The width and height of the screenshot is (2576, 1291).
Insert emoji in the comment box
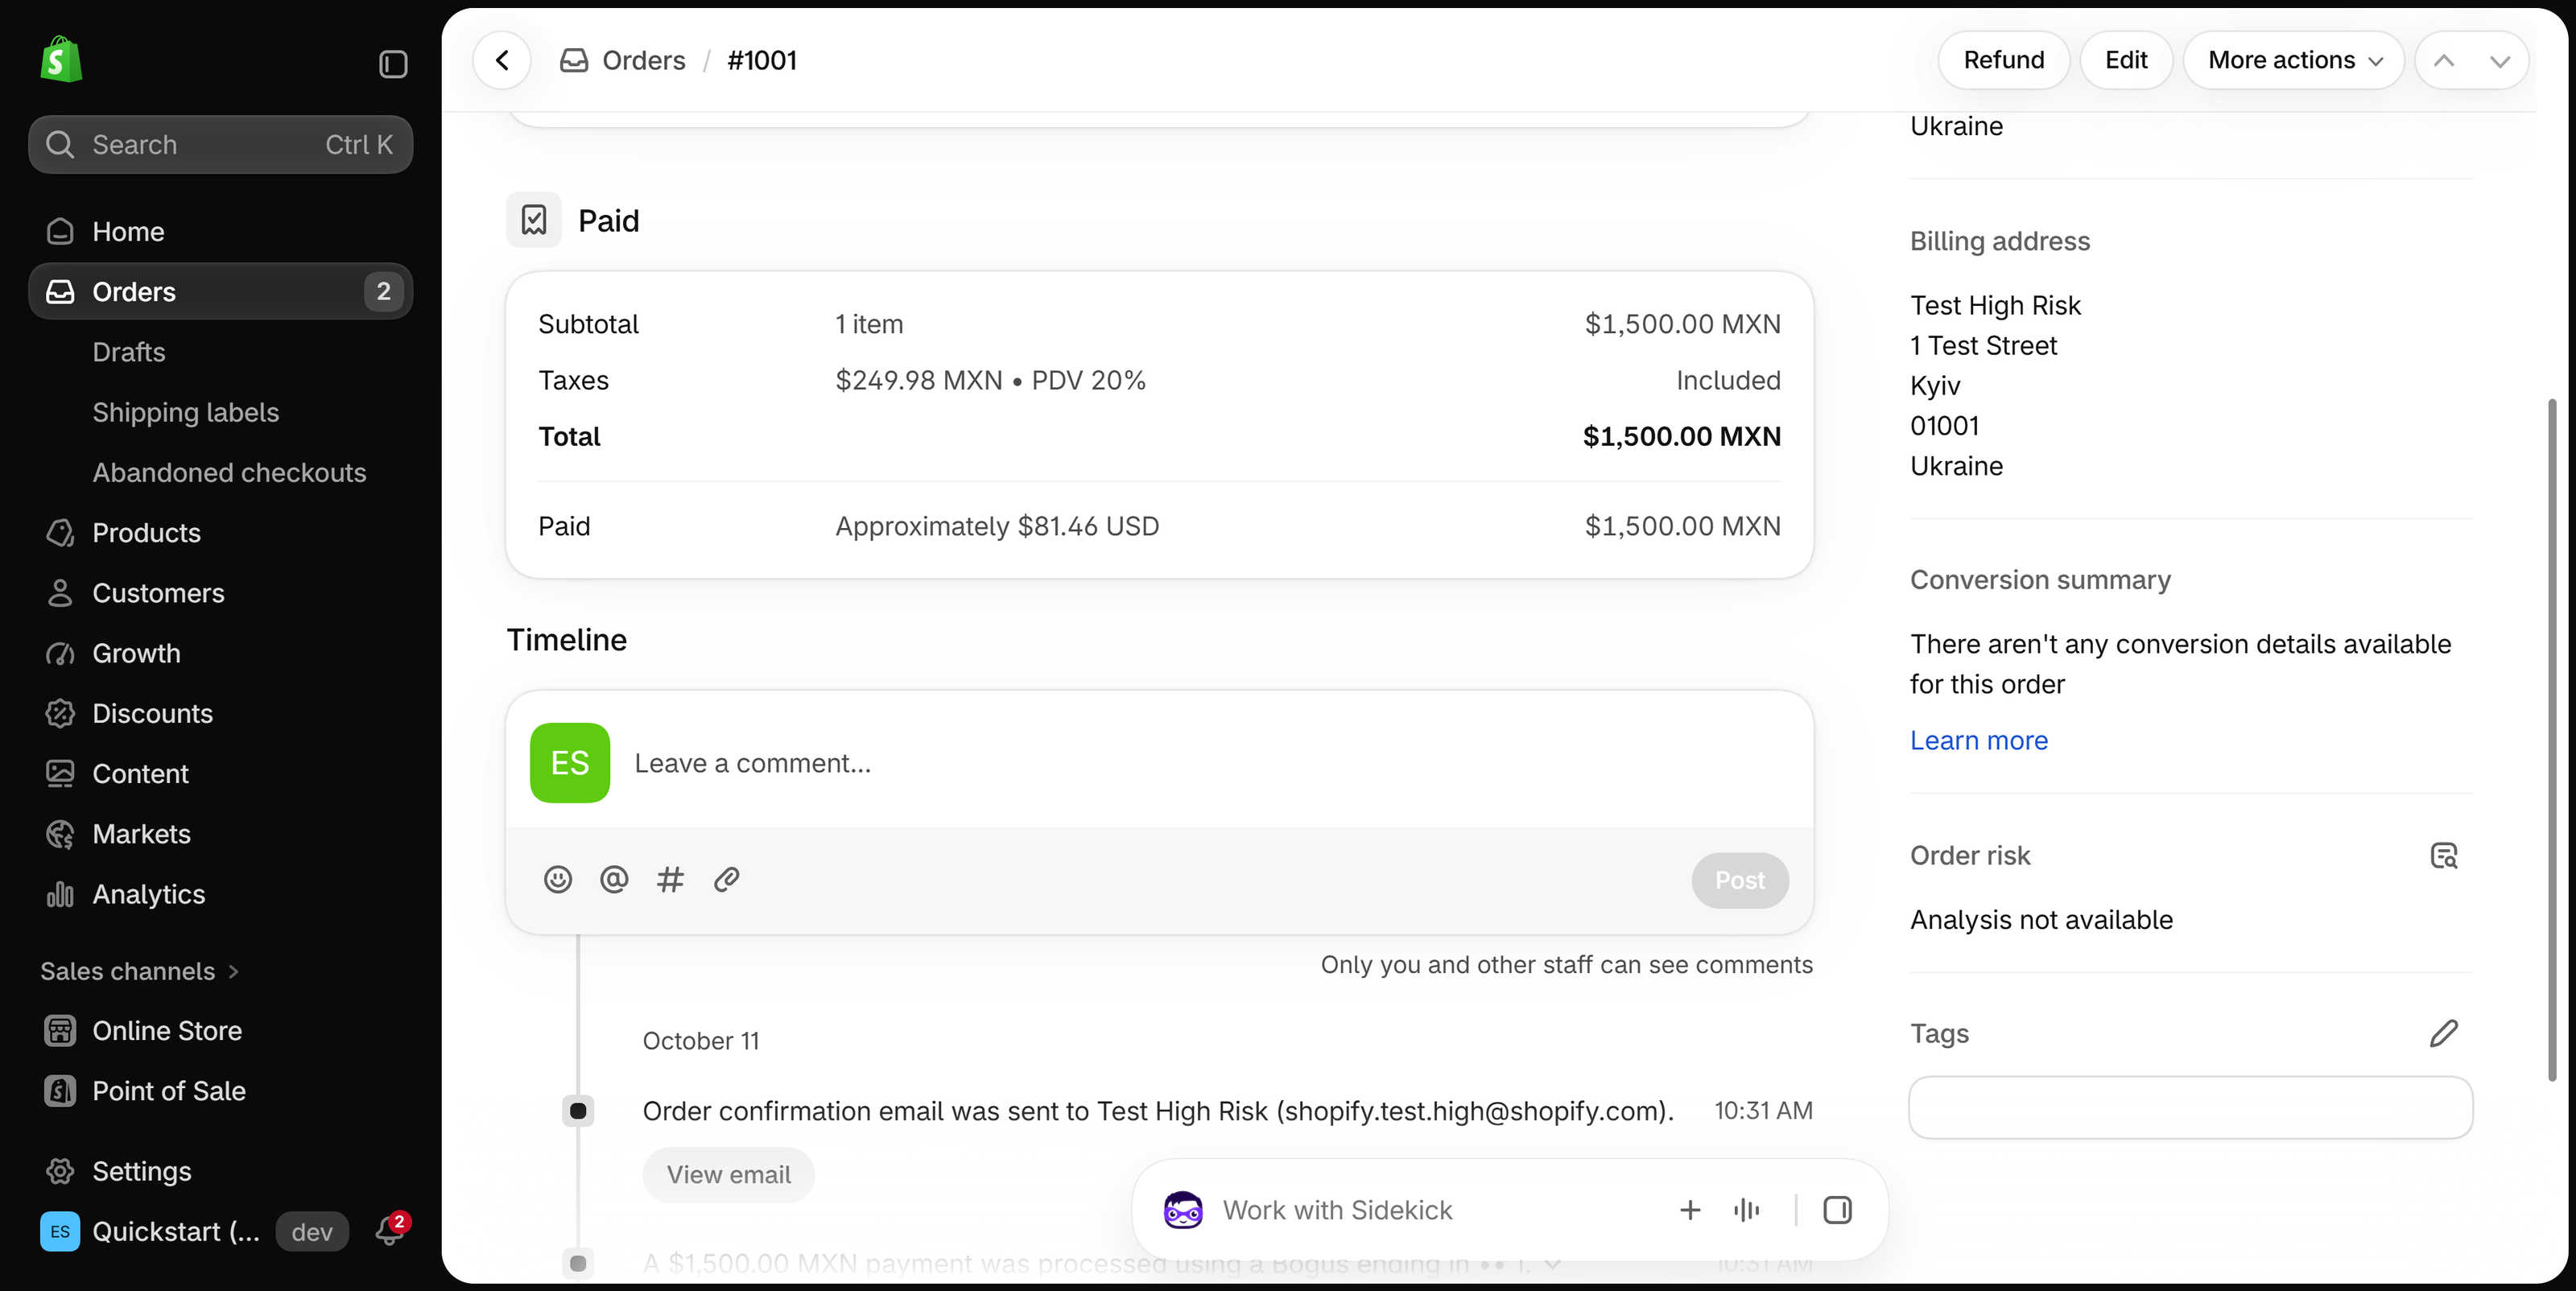coord(558,879)
